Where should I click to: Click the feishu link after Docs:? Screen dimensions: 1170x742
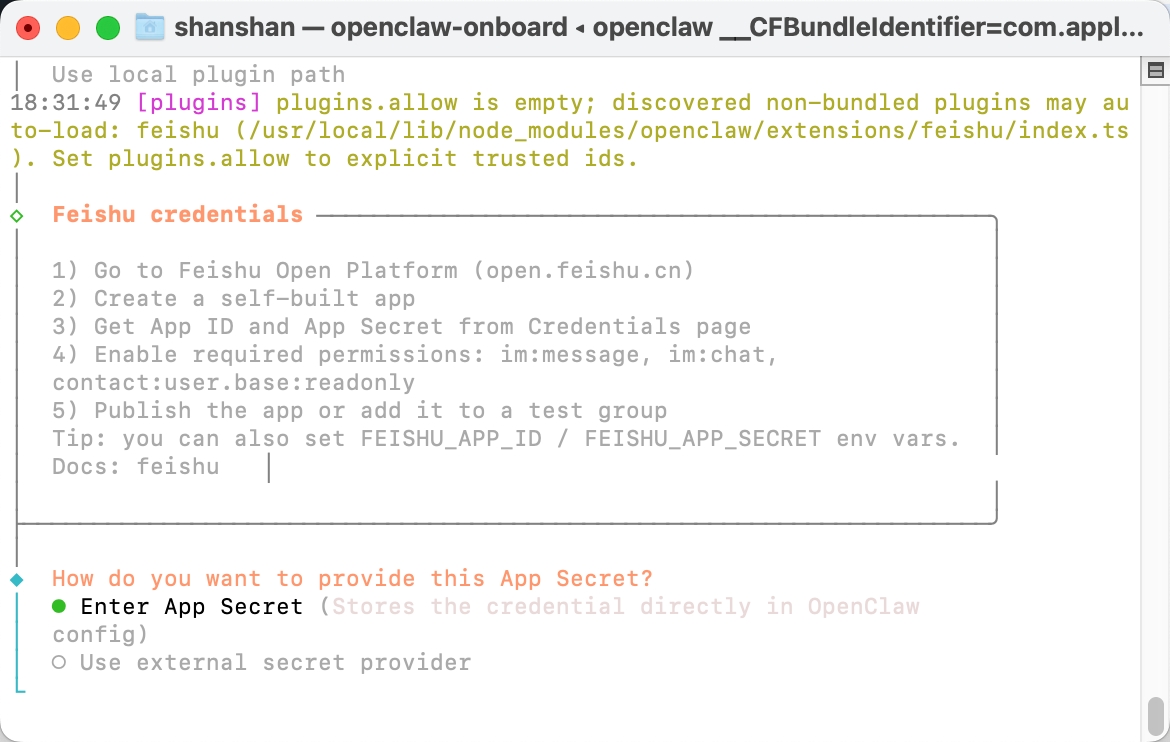click(x=178, y=466)
